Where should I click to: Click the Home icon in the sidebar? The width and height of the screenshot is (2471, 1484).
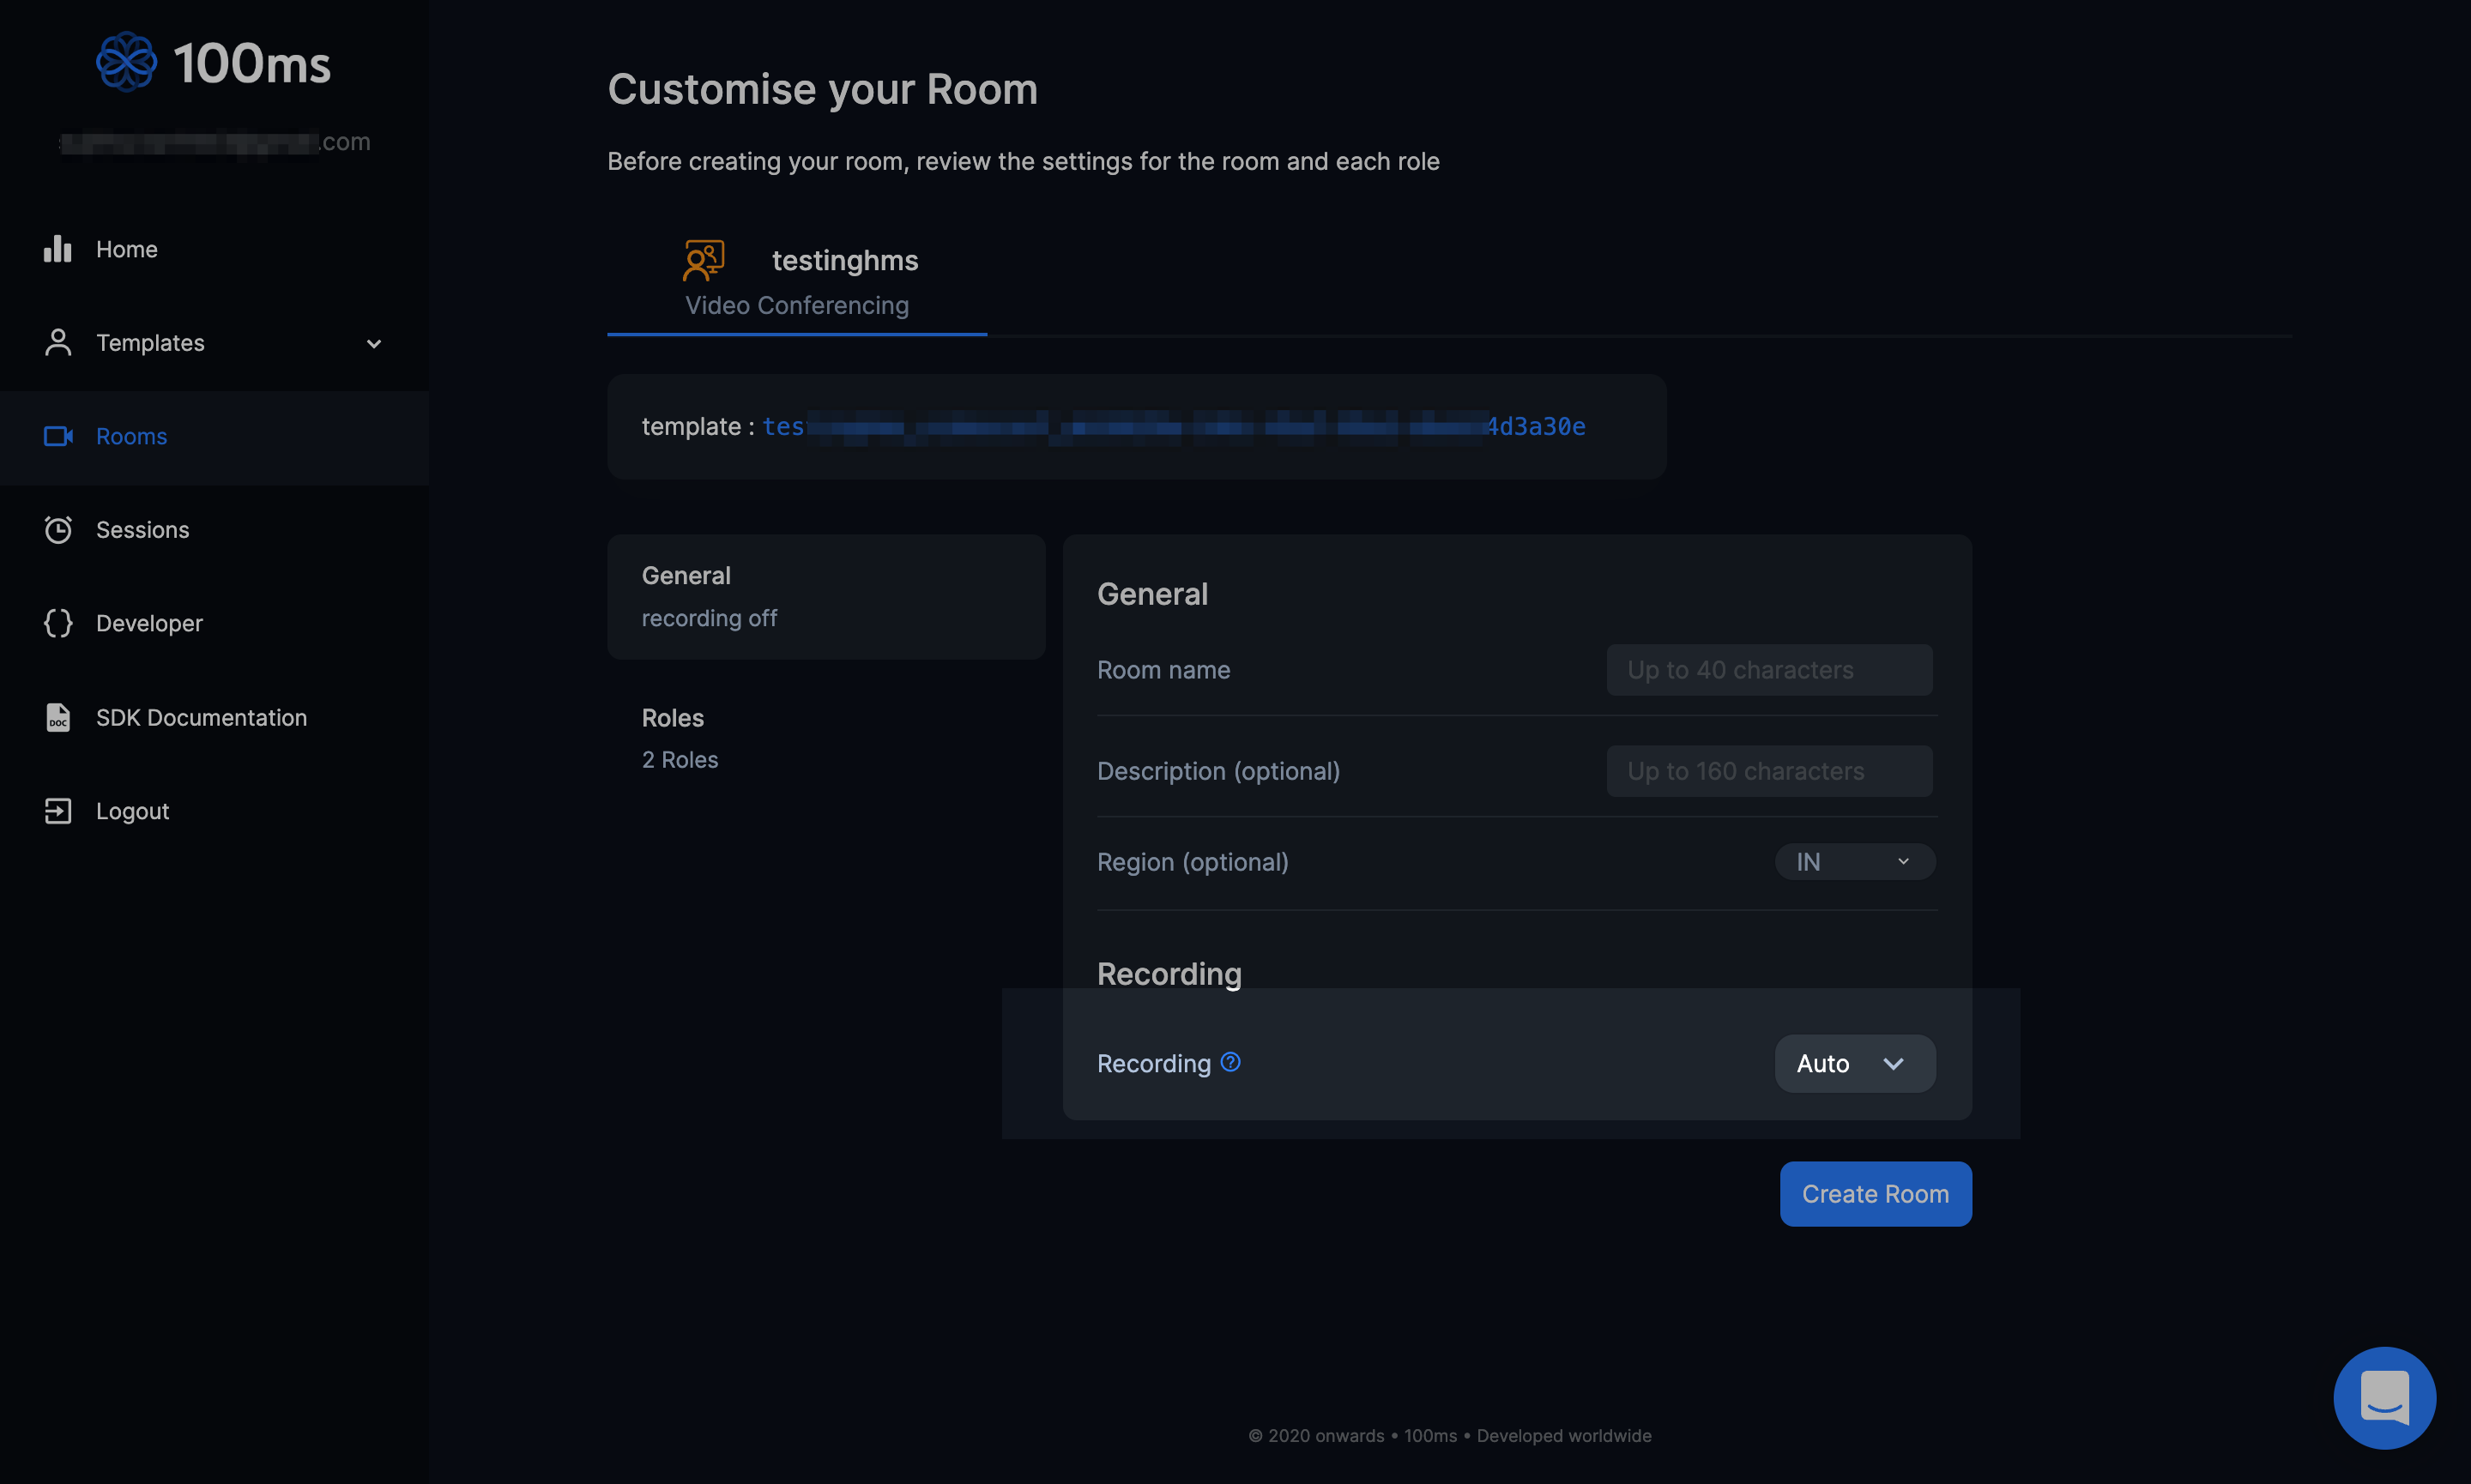pos(57,248)
